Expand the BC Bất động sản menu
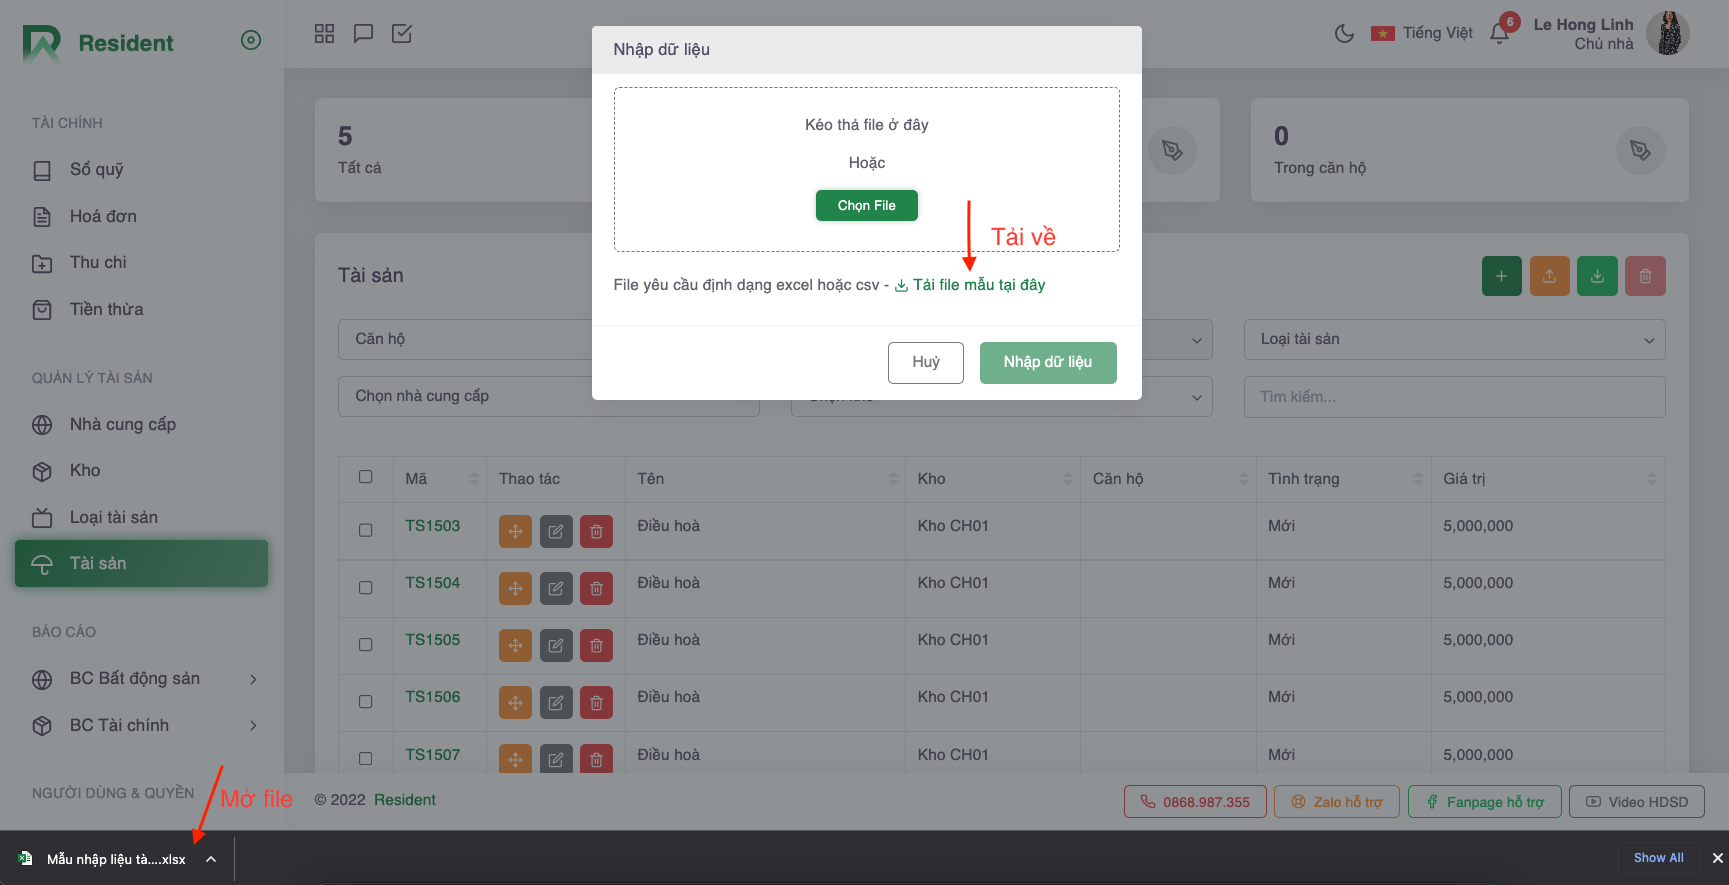Image resolution: width=1729 pixels, height=885 pixels. pos(145,679)
